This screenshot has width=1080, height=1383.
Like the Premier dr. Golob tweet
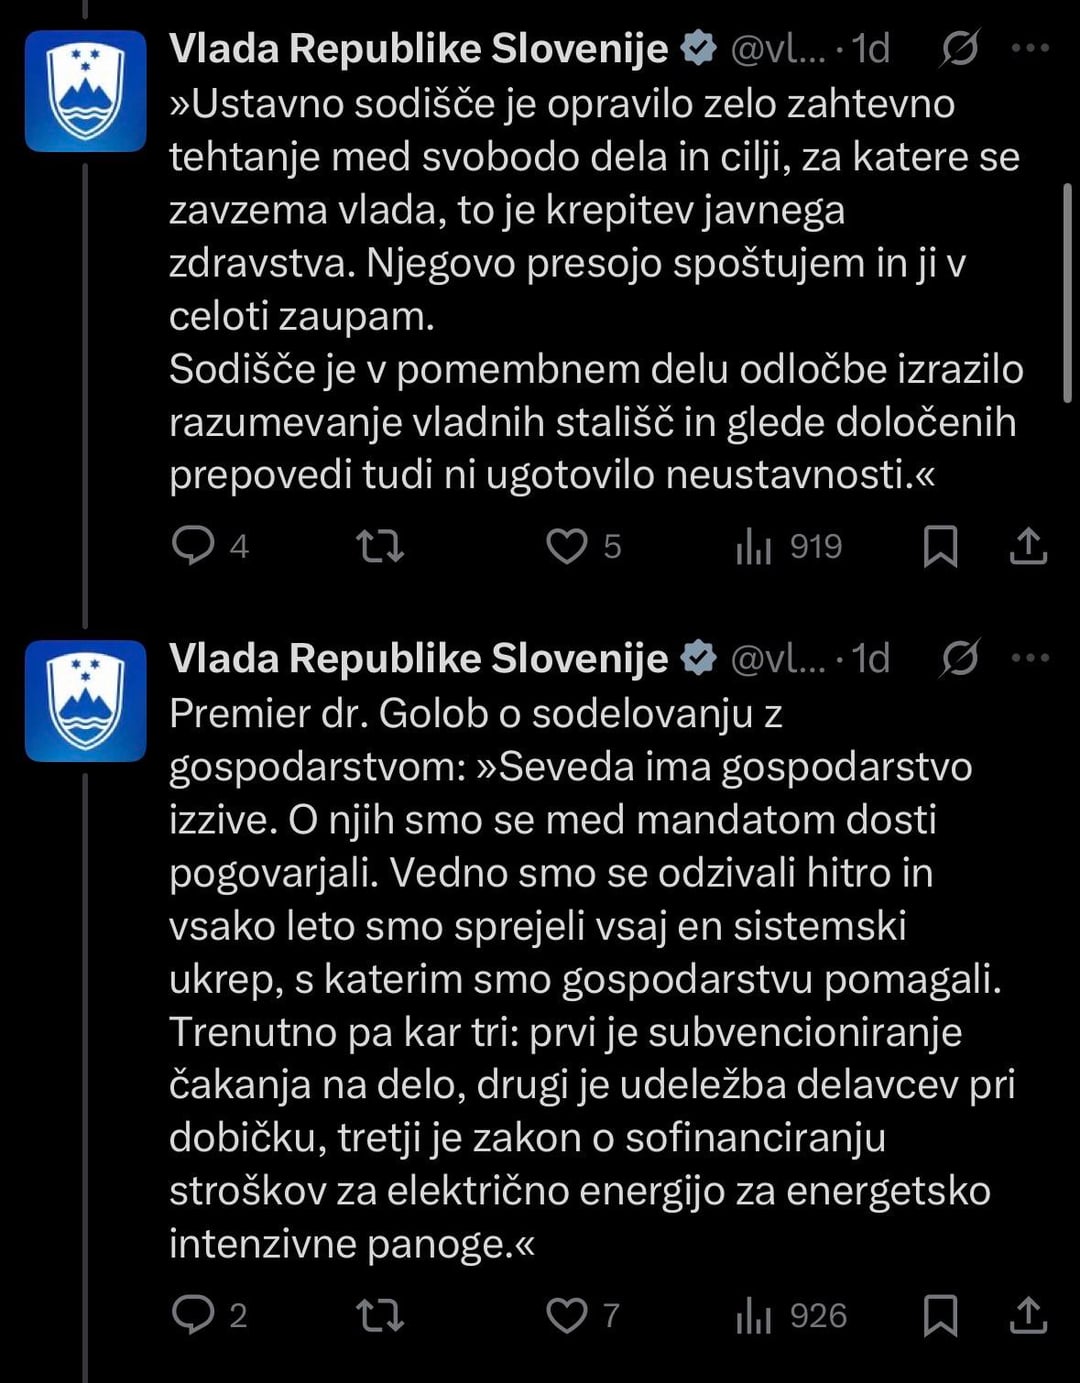[x=567, y=1315]
